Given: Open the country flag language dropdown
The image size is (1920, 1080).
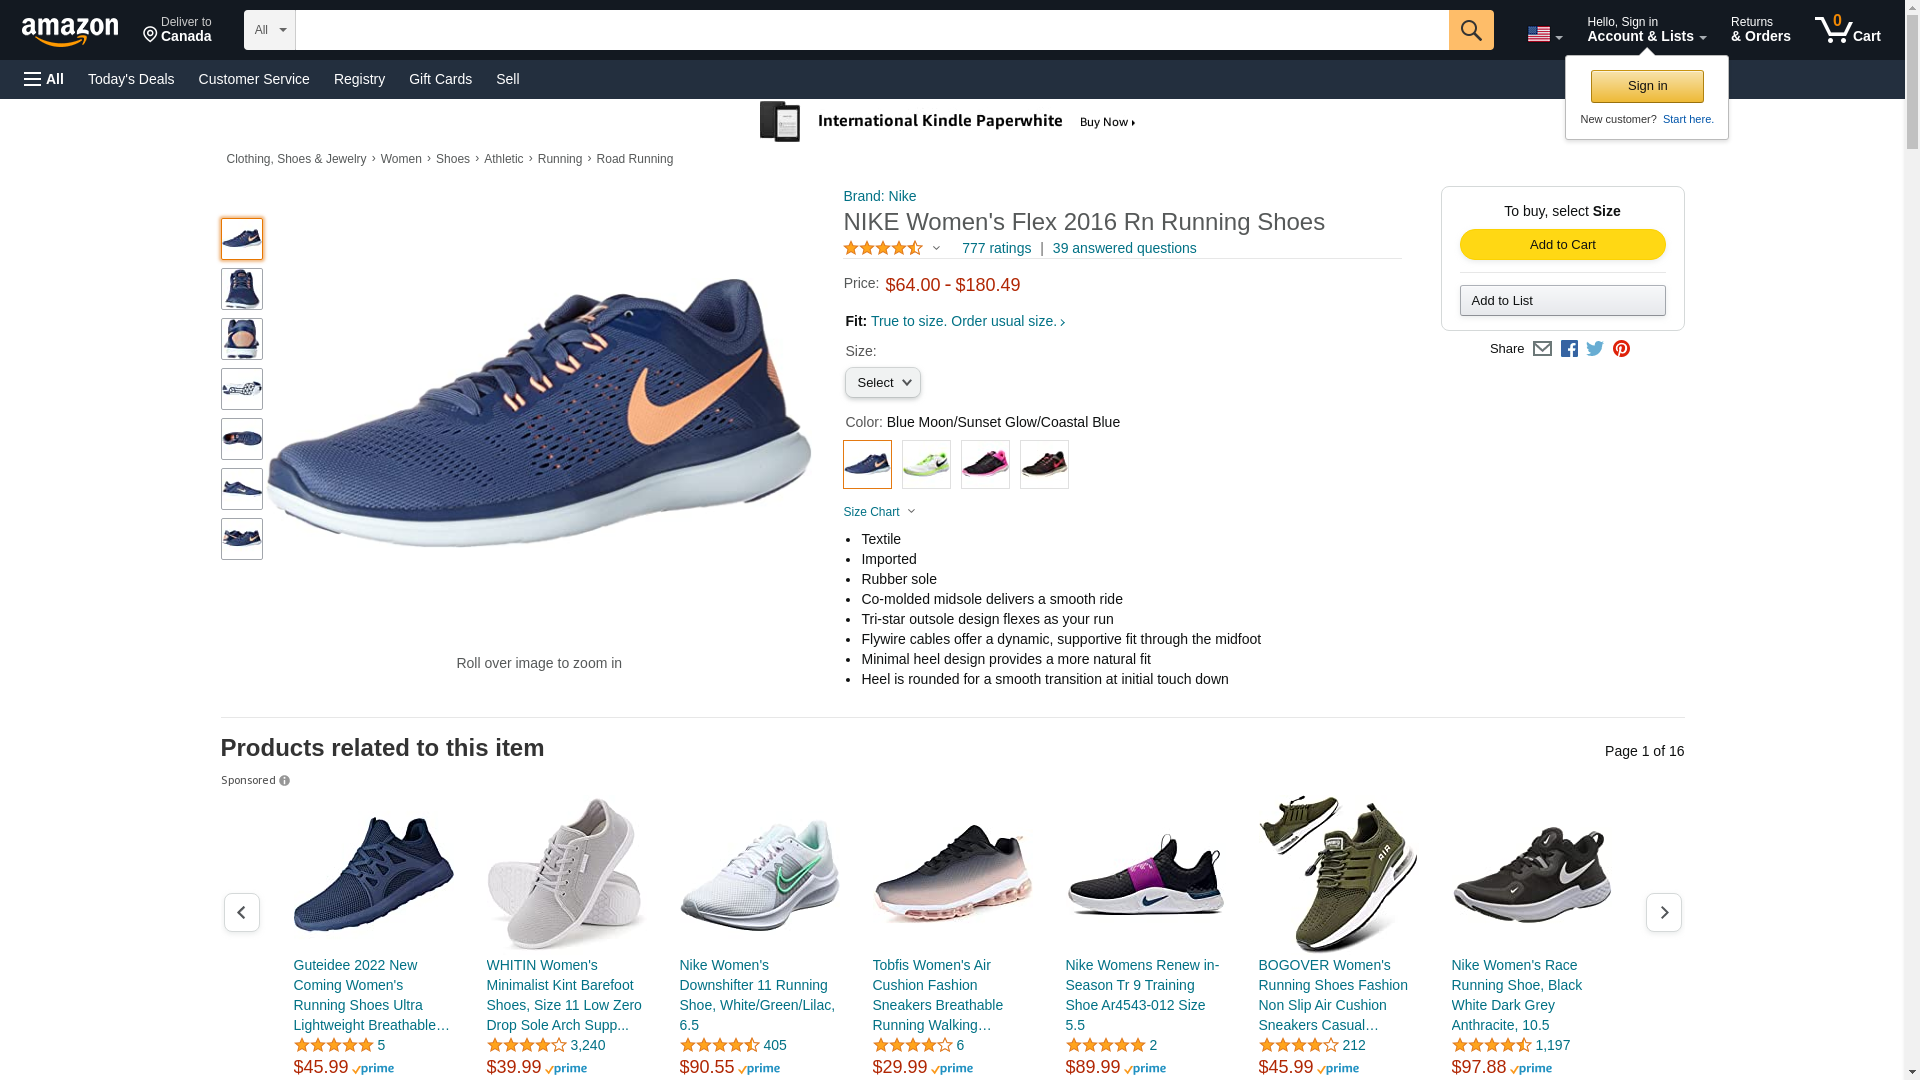Looking at the screenshot, I should (x=1544, y=35).
